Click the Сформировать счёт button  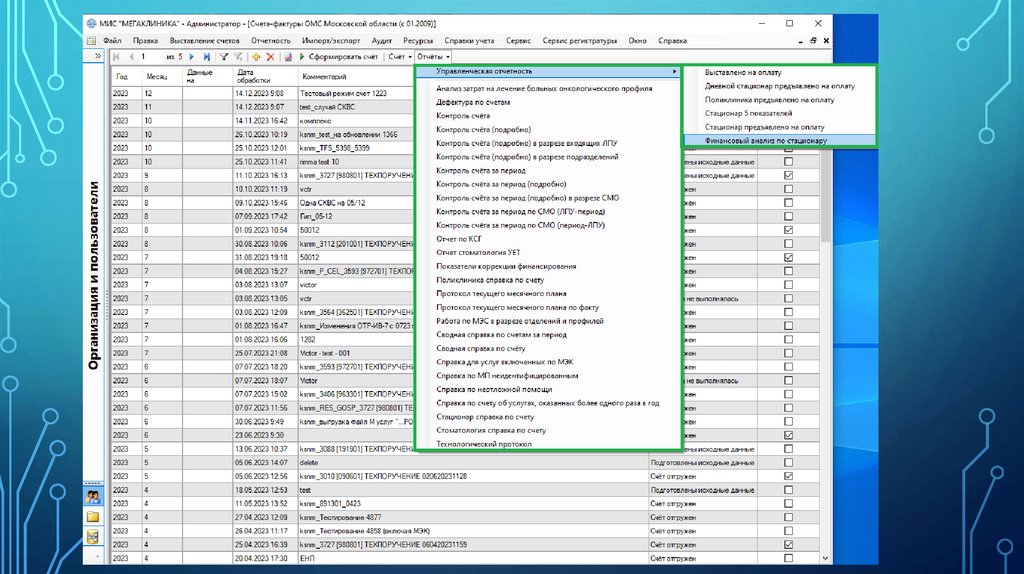tap(338, 57)
